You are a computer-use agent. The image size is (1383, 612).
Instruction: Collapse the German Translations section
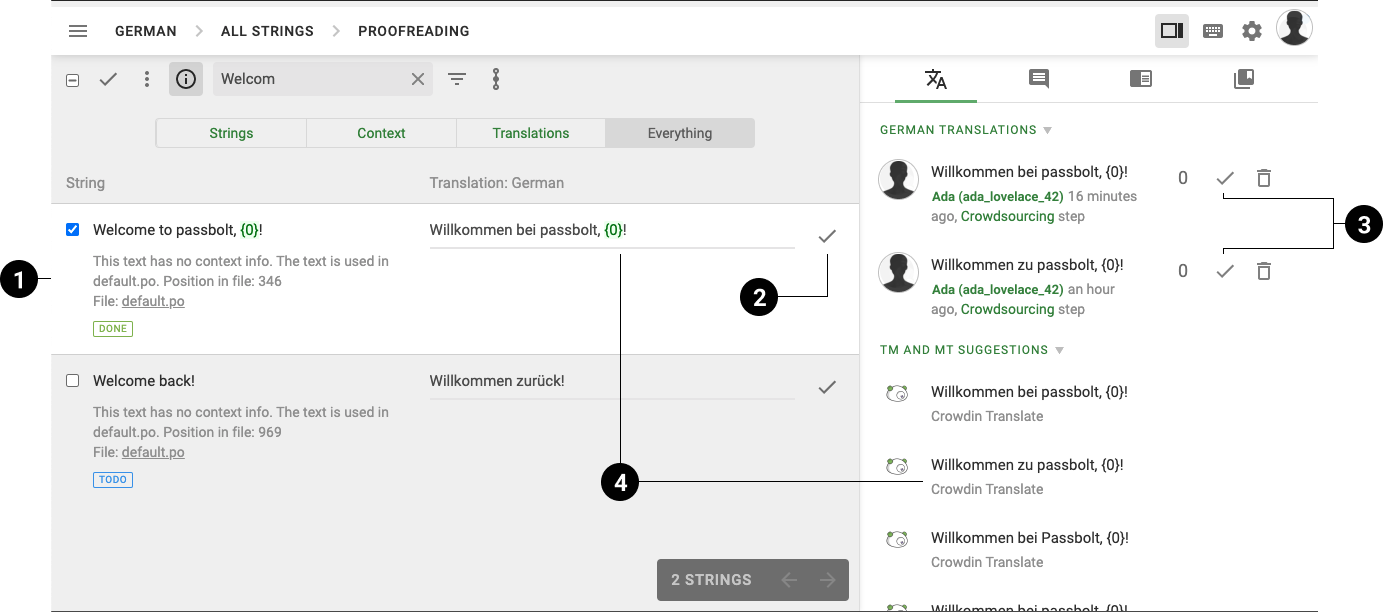(x=1048, y=130)
